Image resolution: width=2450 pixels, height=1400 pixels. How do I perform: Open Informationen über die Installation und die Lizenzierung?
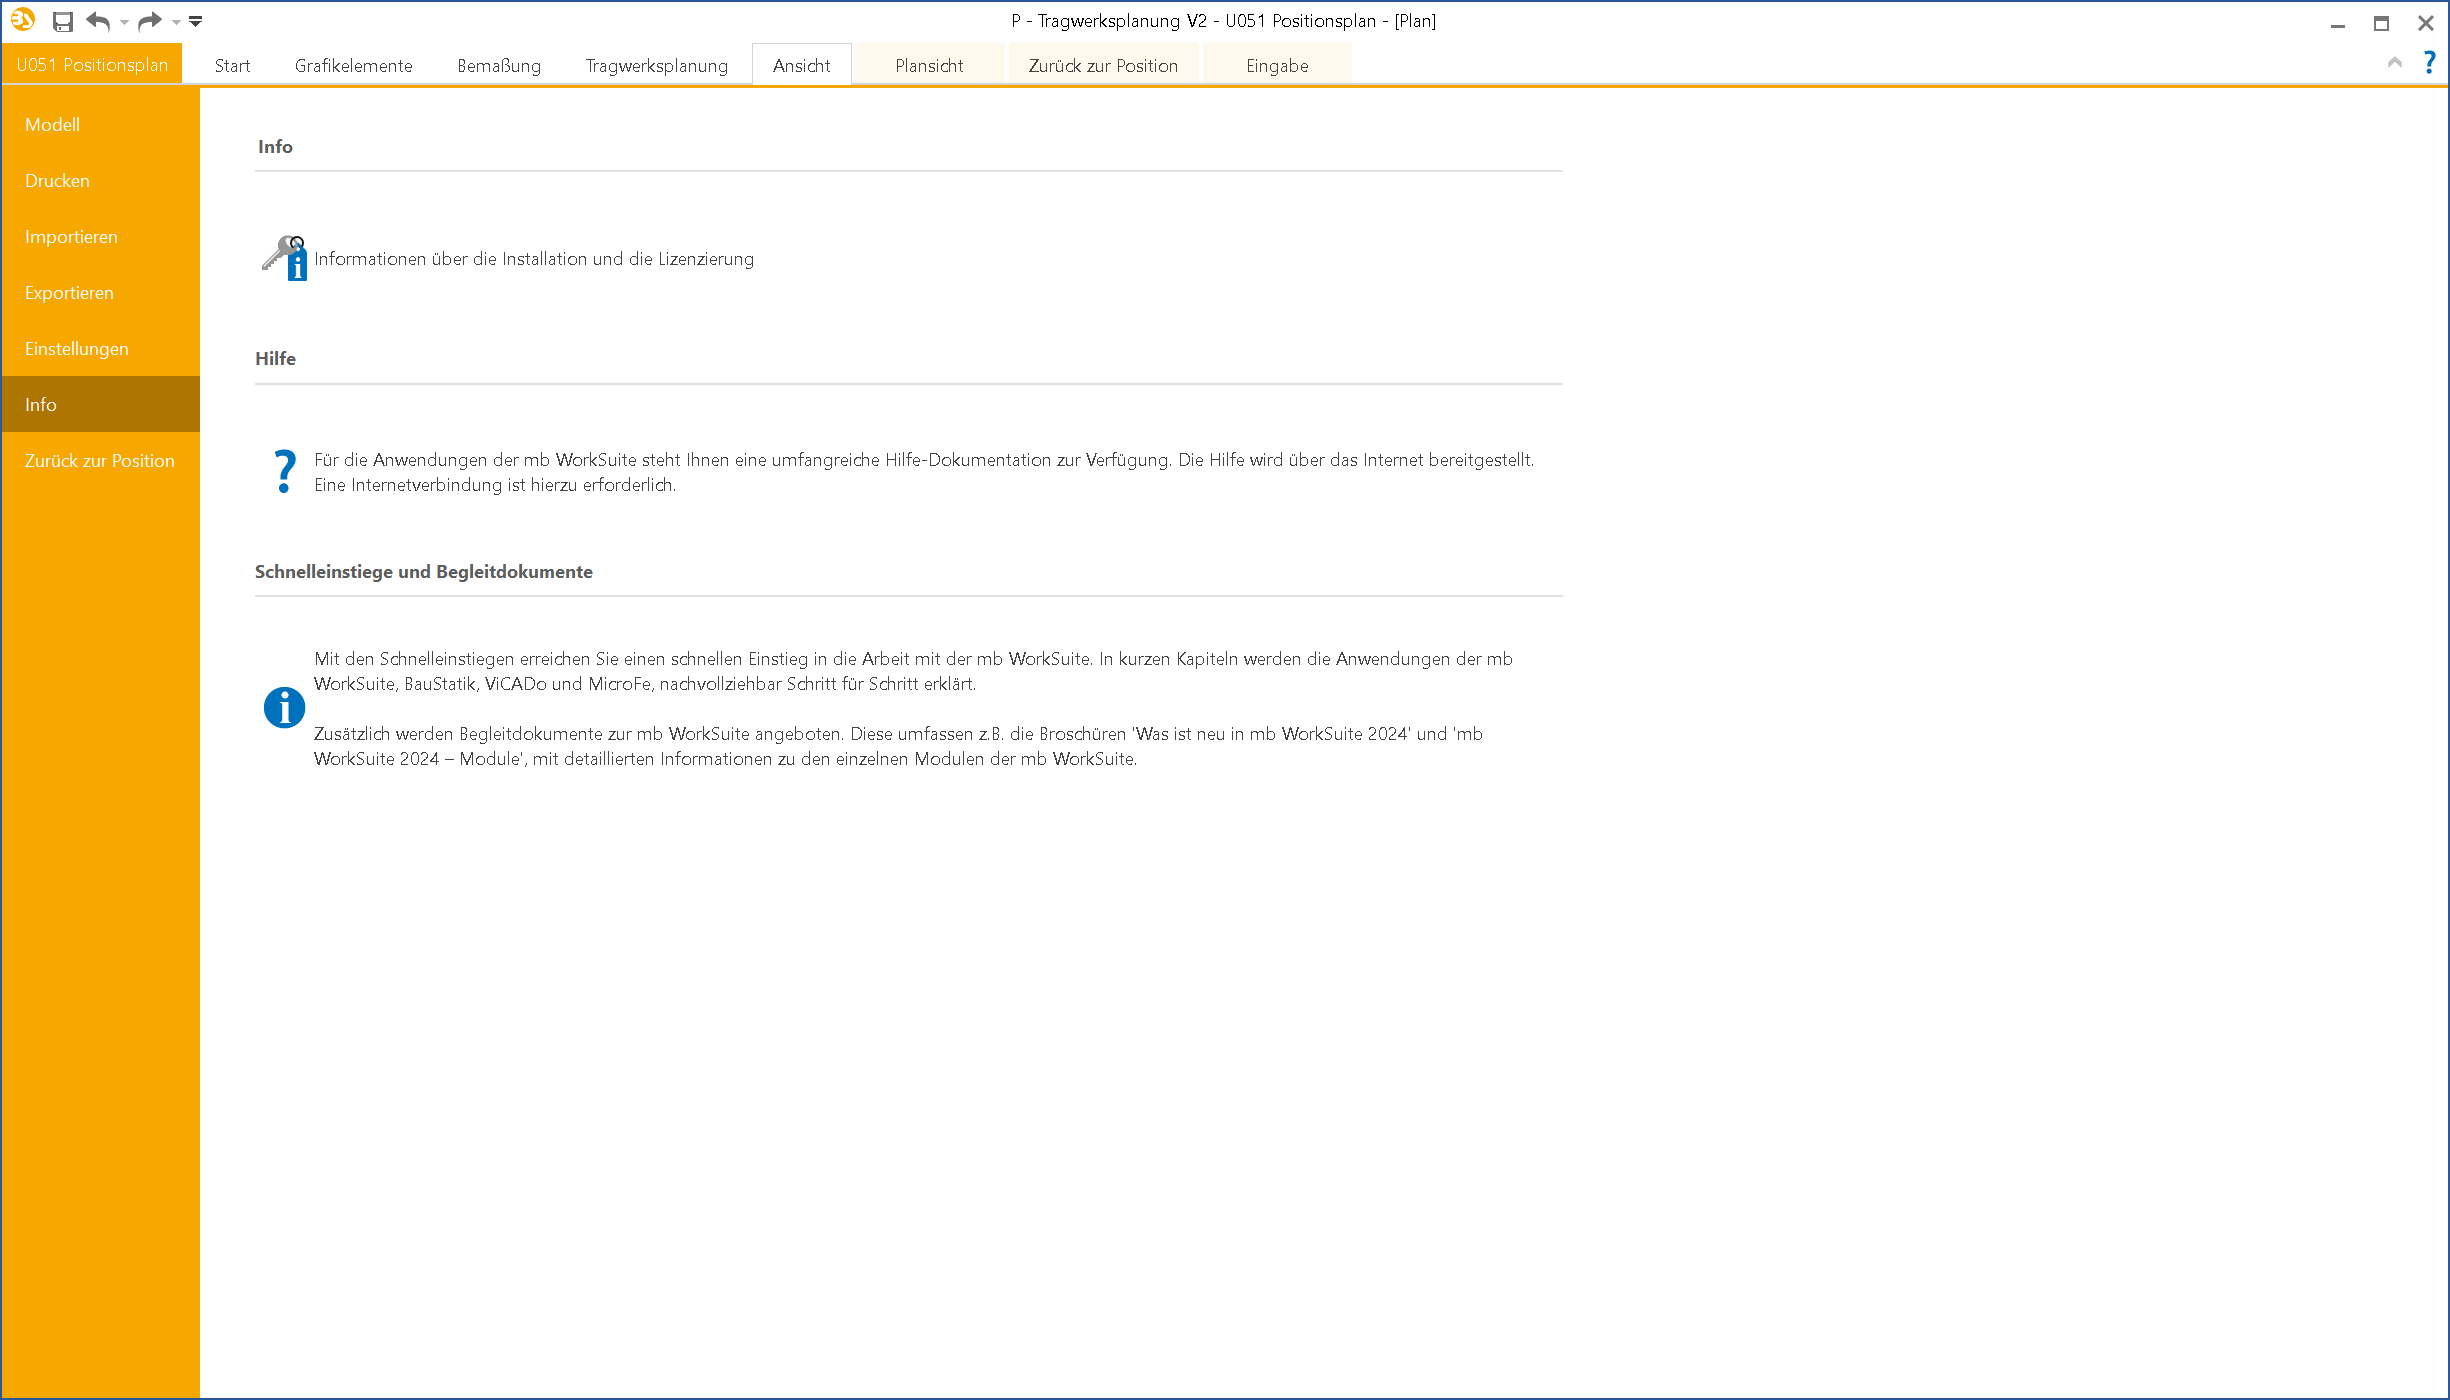pos(534,259)
